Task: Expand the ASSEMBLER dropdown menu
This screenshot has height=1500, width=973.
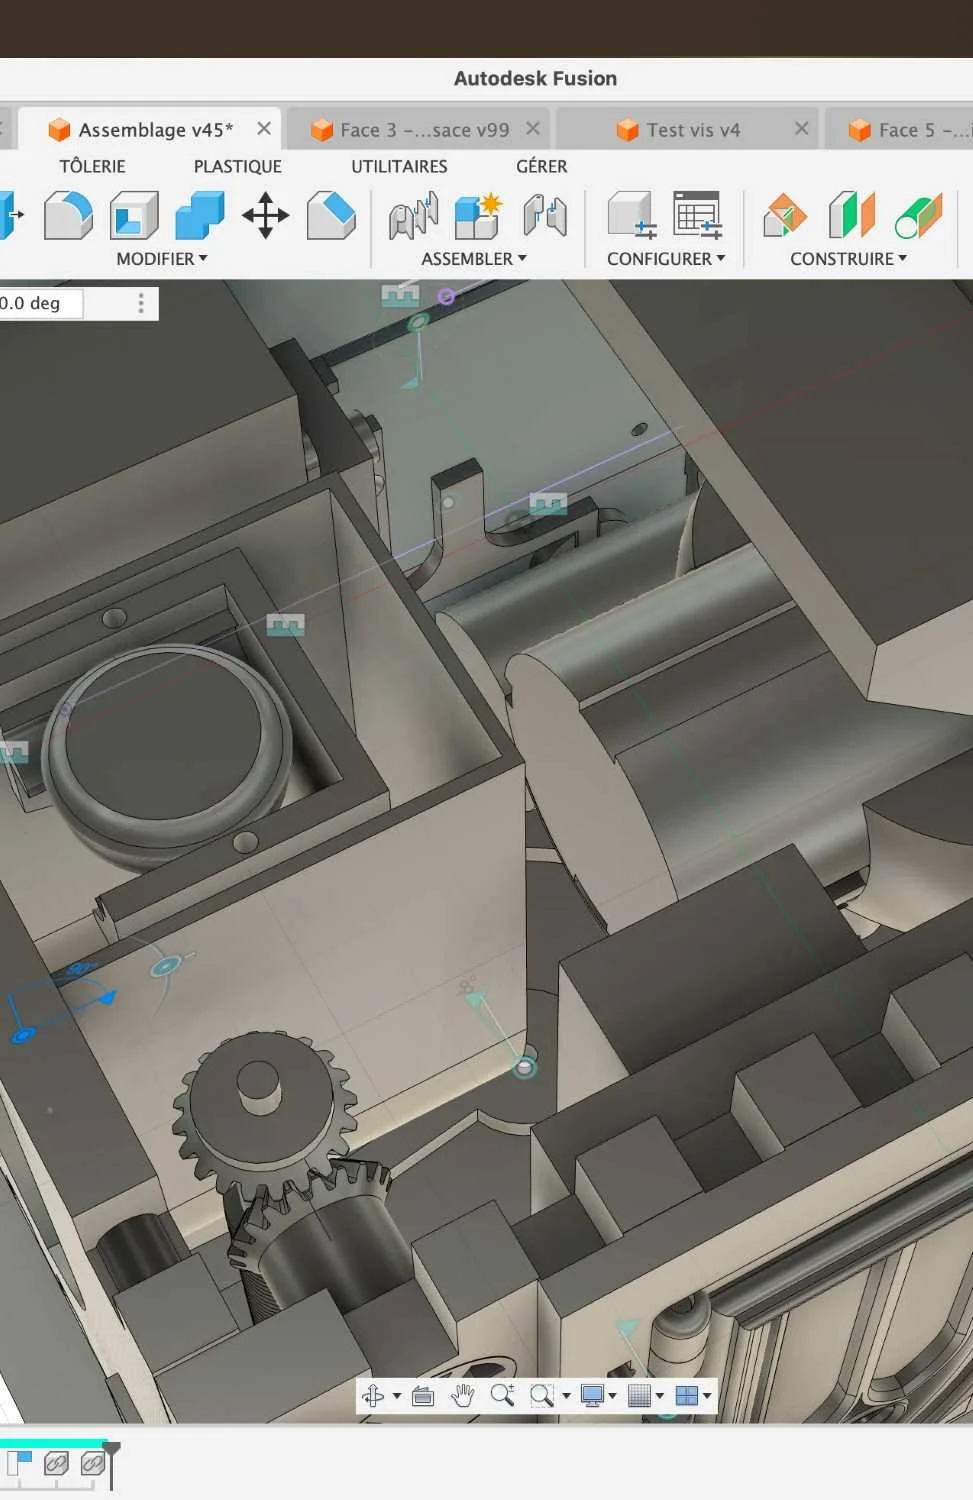Action: [x=474, y=259]
